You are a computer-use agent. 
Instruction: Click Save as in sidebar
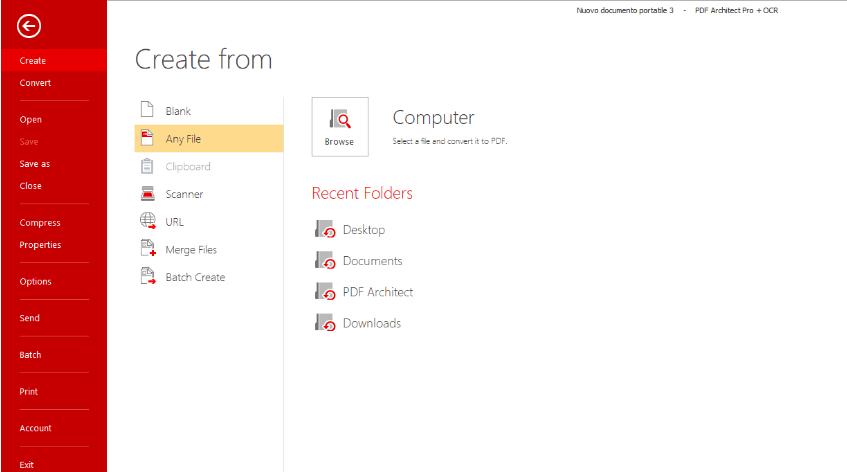point(35,164)
